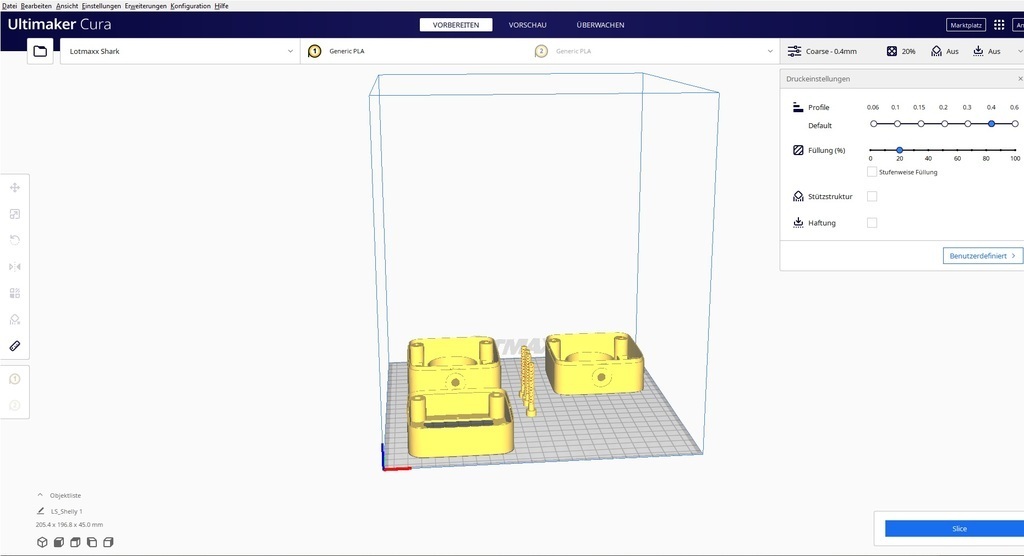Switch to 3D perspective view cube
This screenshot has width=1024, height=556.
tap(42, 542)
